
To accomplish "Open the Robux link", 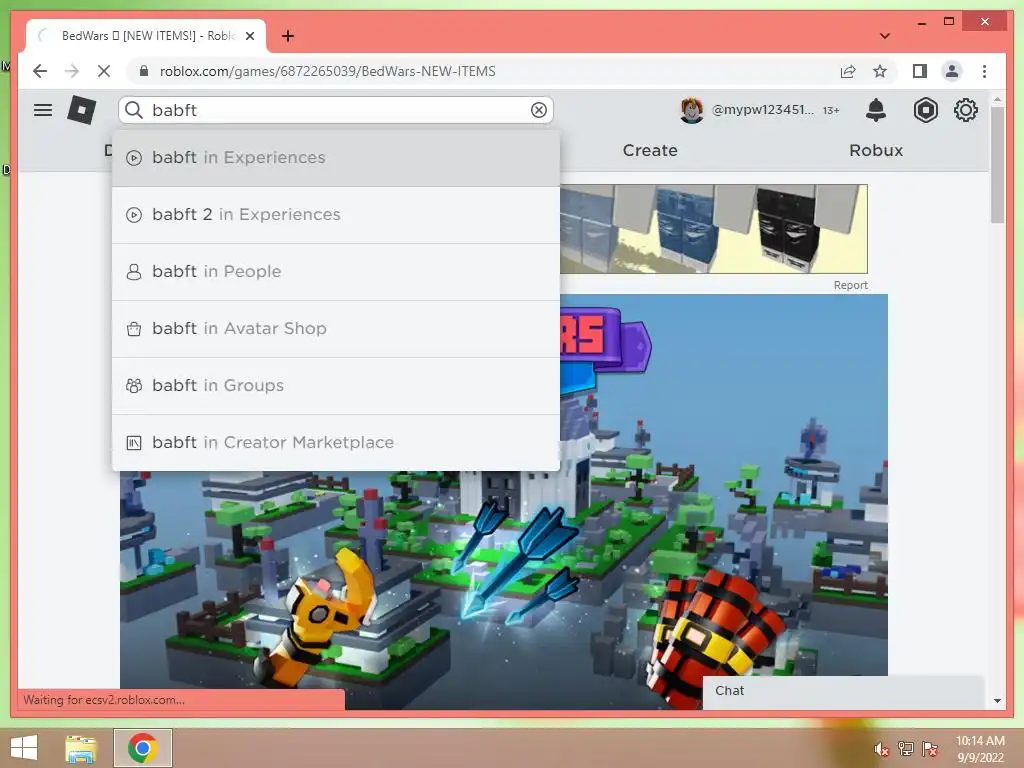I will tap(876, 150).
